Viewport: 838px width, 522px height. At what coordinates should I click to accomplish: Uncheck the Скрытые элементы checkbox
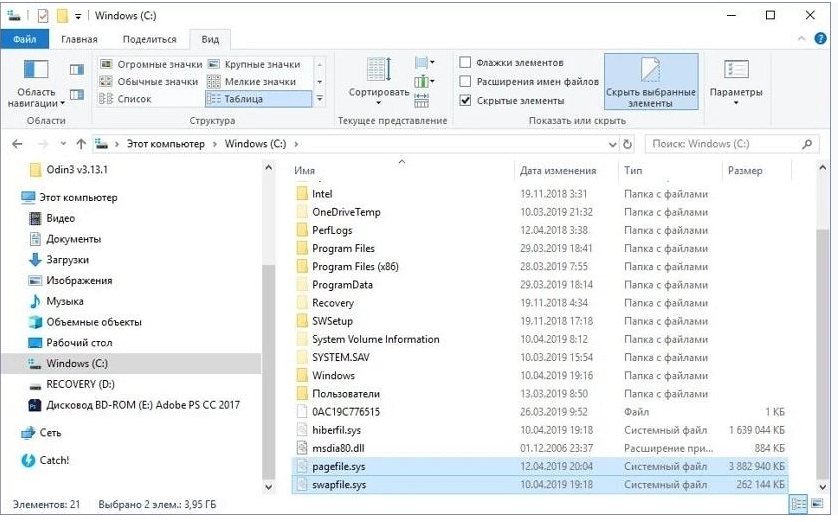[x=465, y=101]
